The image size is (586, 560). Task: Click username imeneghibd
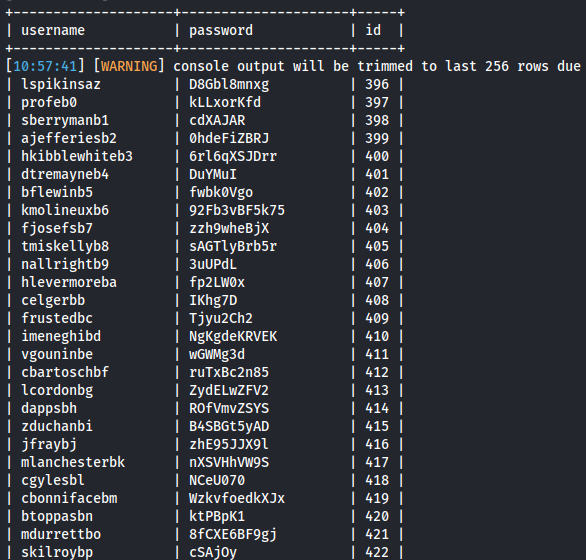(x=61, y=336)
